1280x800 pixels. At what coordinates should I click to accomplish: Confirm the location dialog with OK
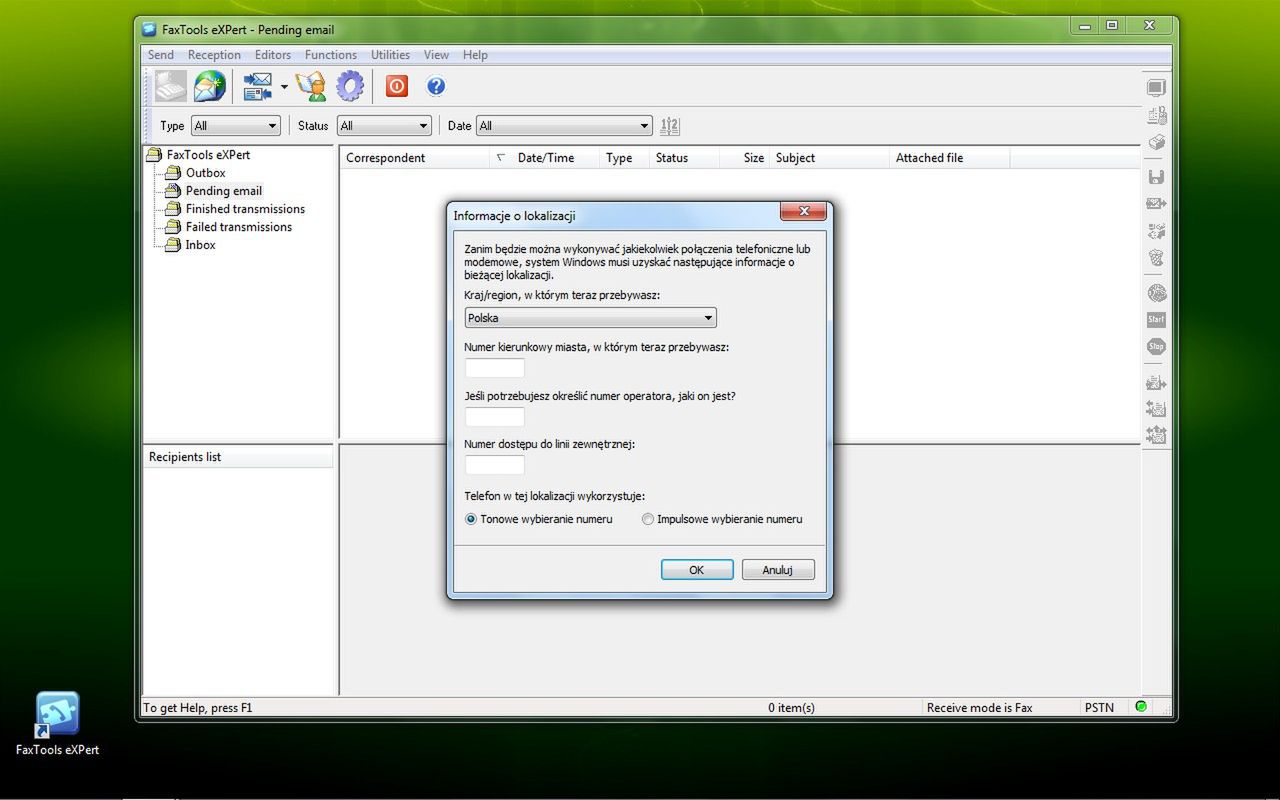click(x=697, y=570)
